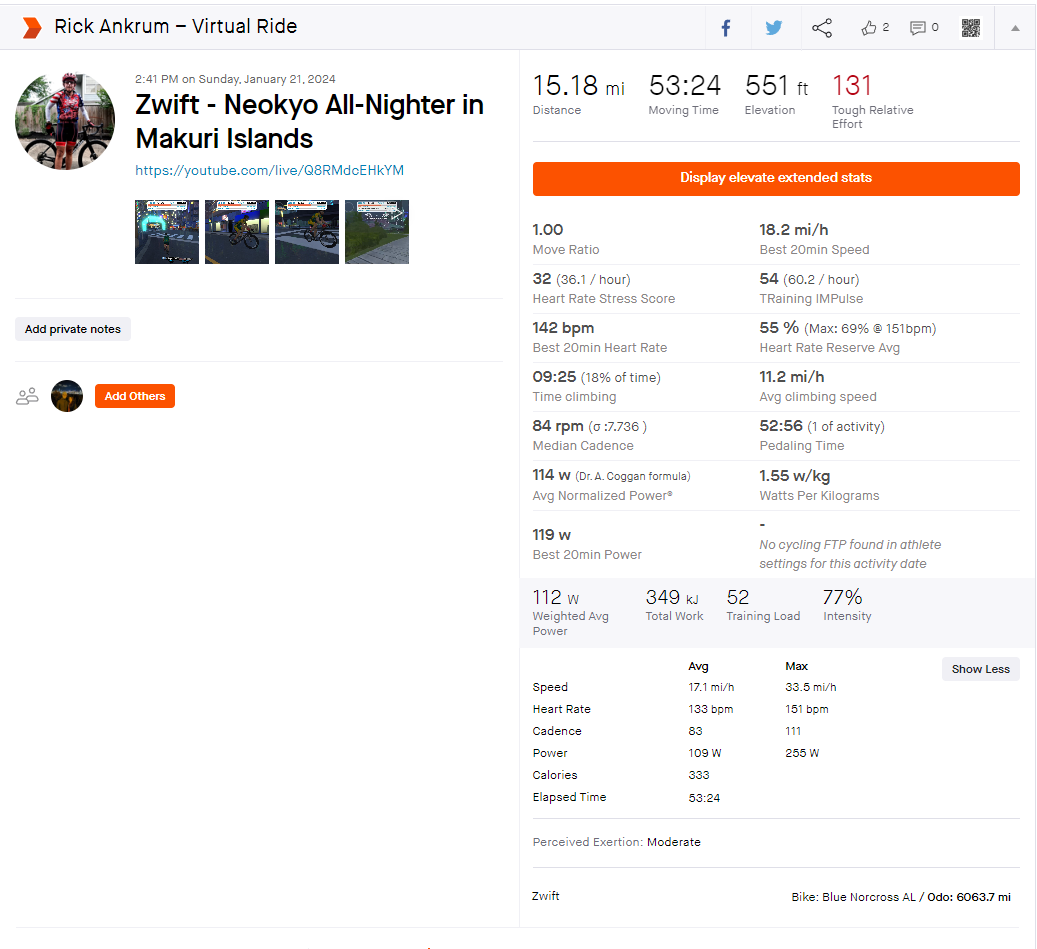
Task: Share activity on Facebook
Action: click(x=726, y=28)
